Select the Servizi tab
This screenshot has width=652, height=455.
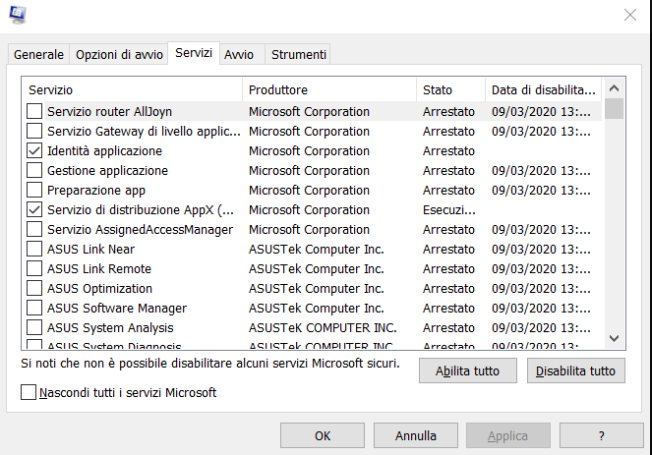tap(194, 53)
